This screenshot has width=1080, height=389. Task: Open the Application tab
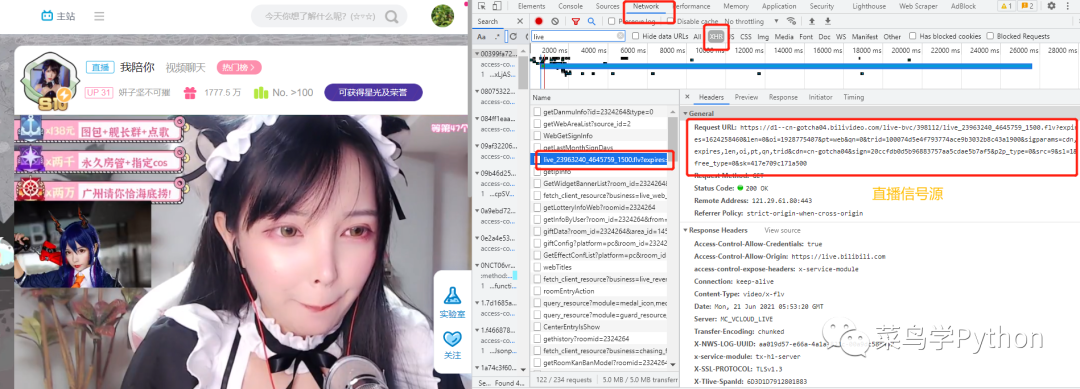[x=779, y=6]
